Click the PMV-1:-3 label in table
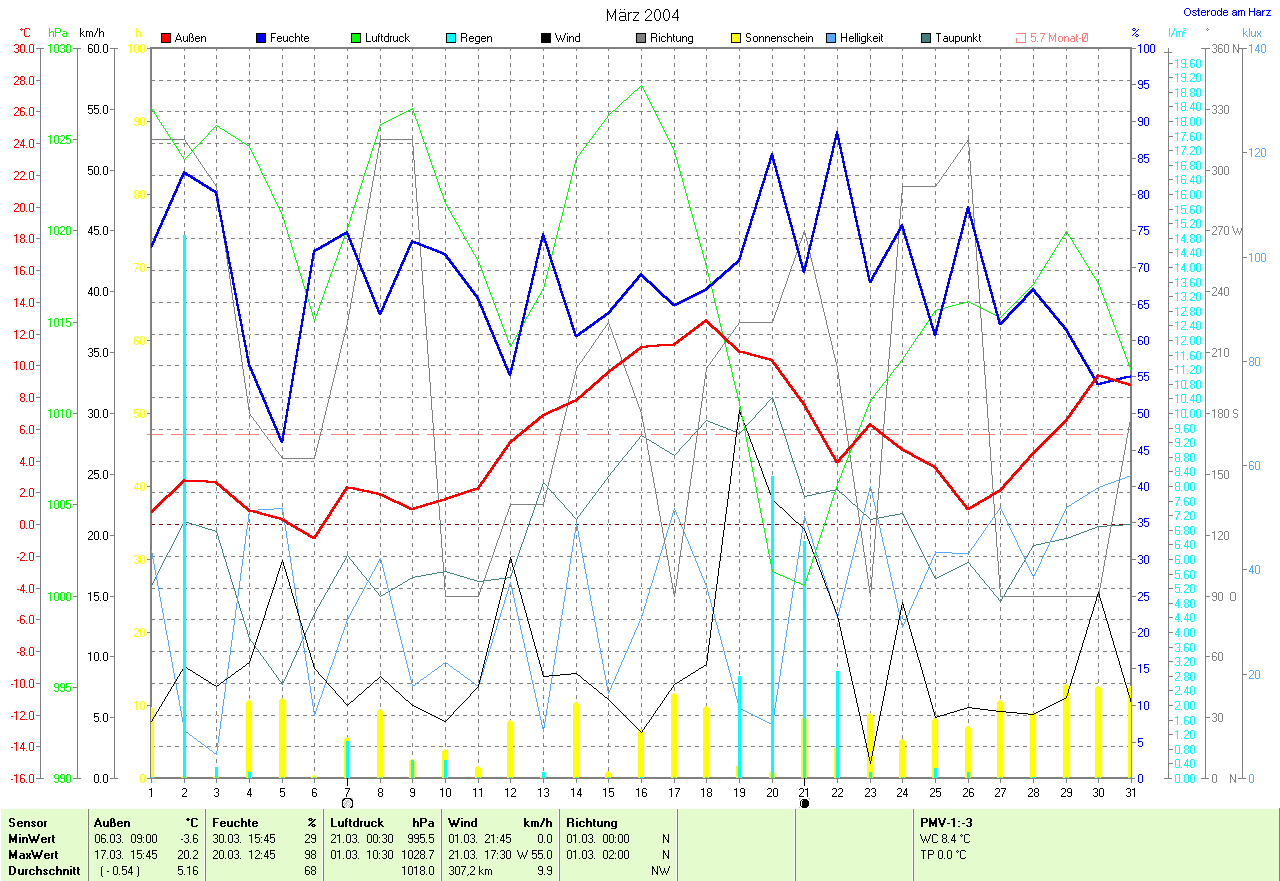The width and height of the screenshot is (1280, 881). (948, 823)
